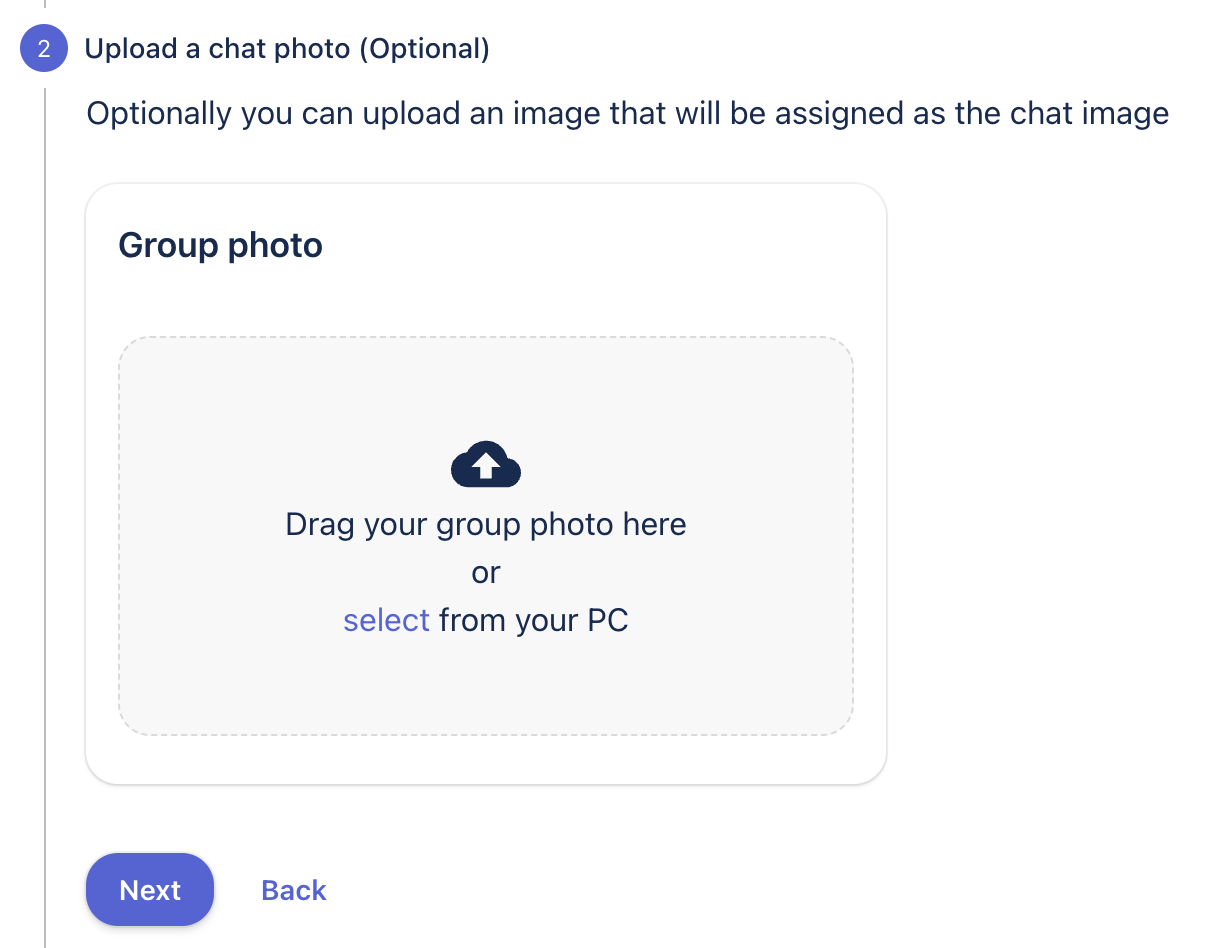
Task: Click the "Group photo" card heading
Action: click(x=220, y=245)
